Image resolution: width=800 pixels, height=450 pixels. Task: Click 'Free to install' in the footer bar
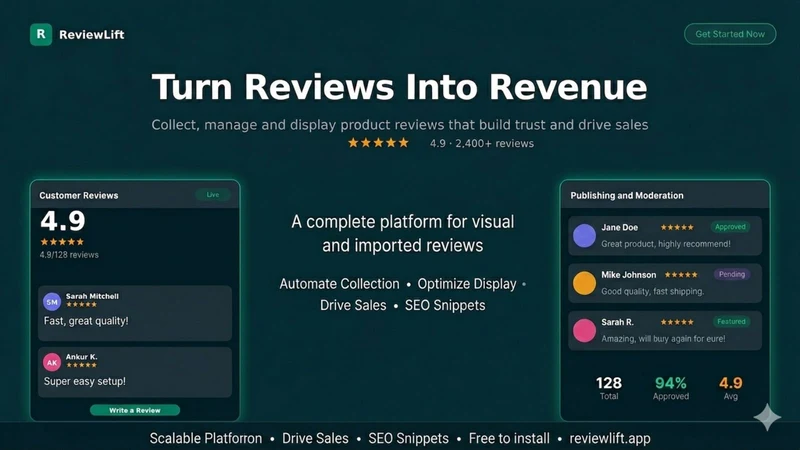pyautogui.click(x=509, y=438)
